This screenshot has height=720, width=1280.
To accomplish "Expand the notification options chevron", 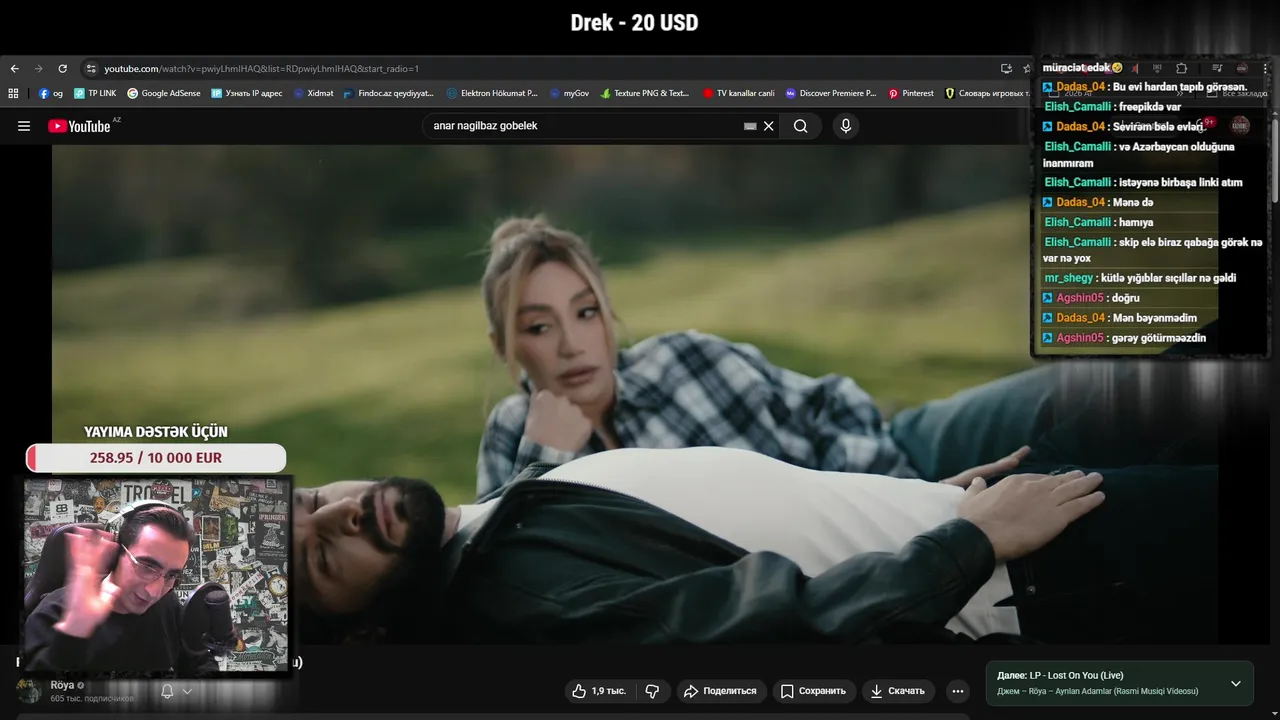I will pyautogui.click(x=187, y=691).
